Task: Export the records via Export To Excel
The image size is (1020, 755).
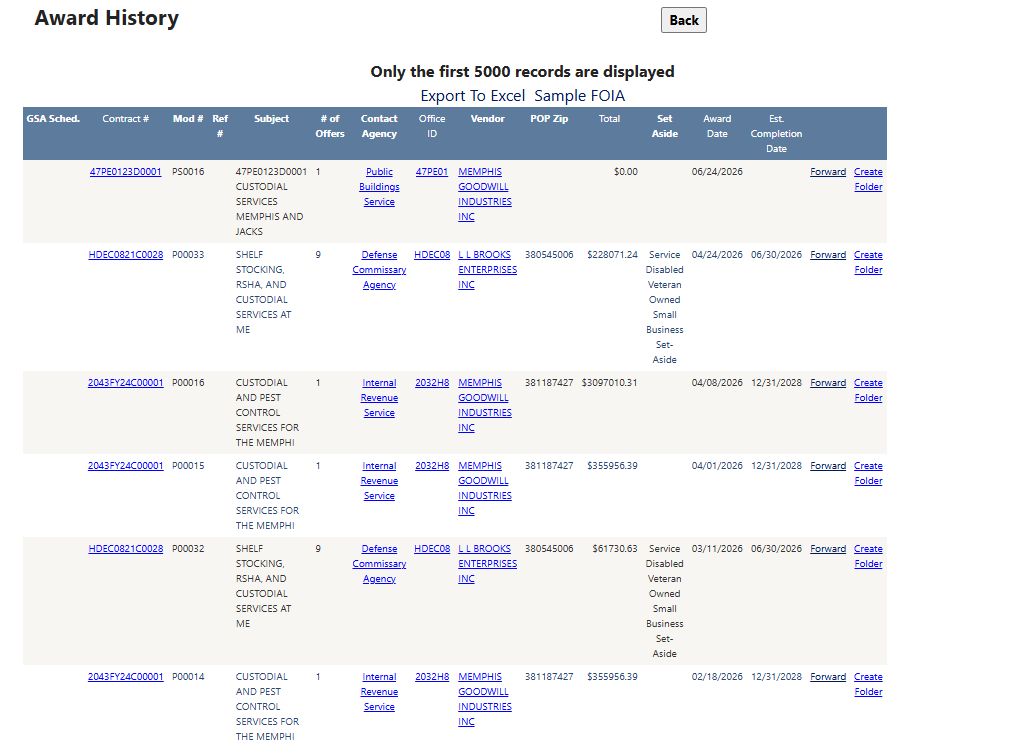Action: click(472, 96)
